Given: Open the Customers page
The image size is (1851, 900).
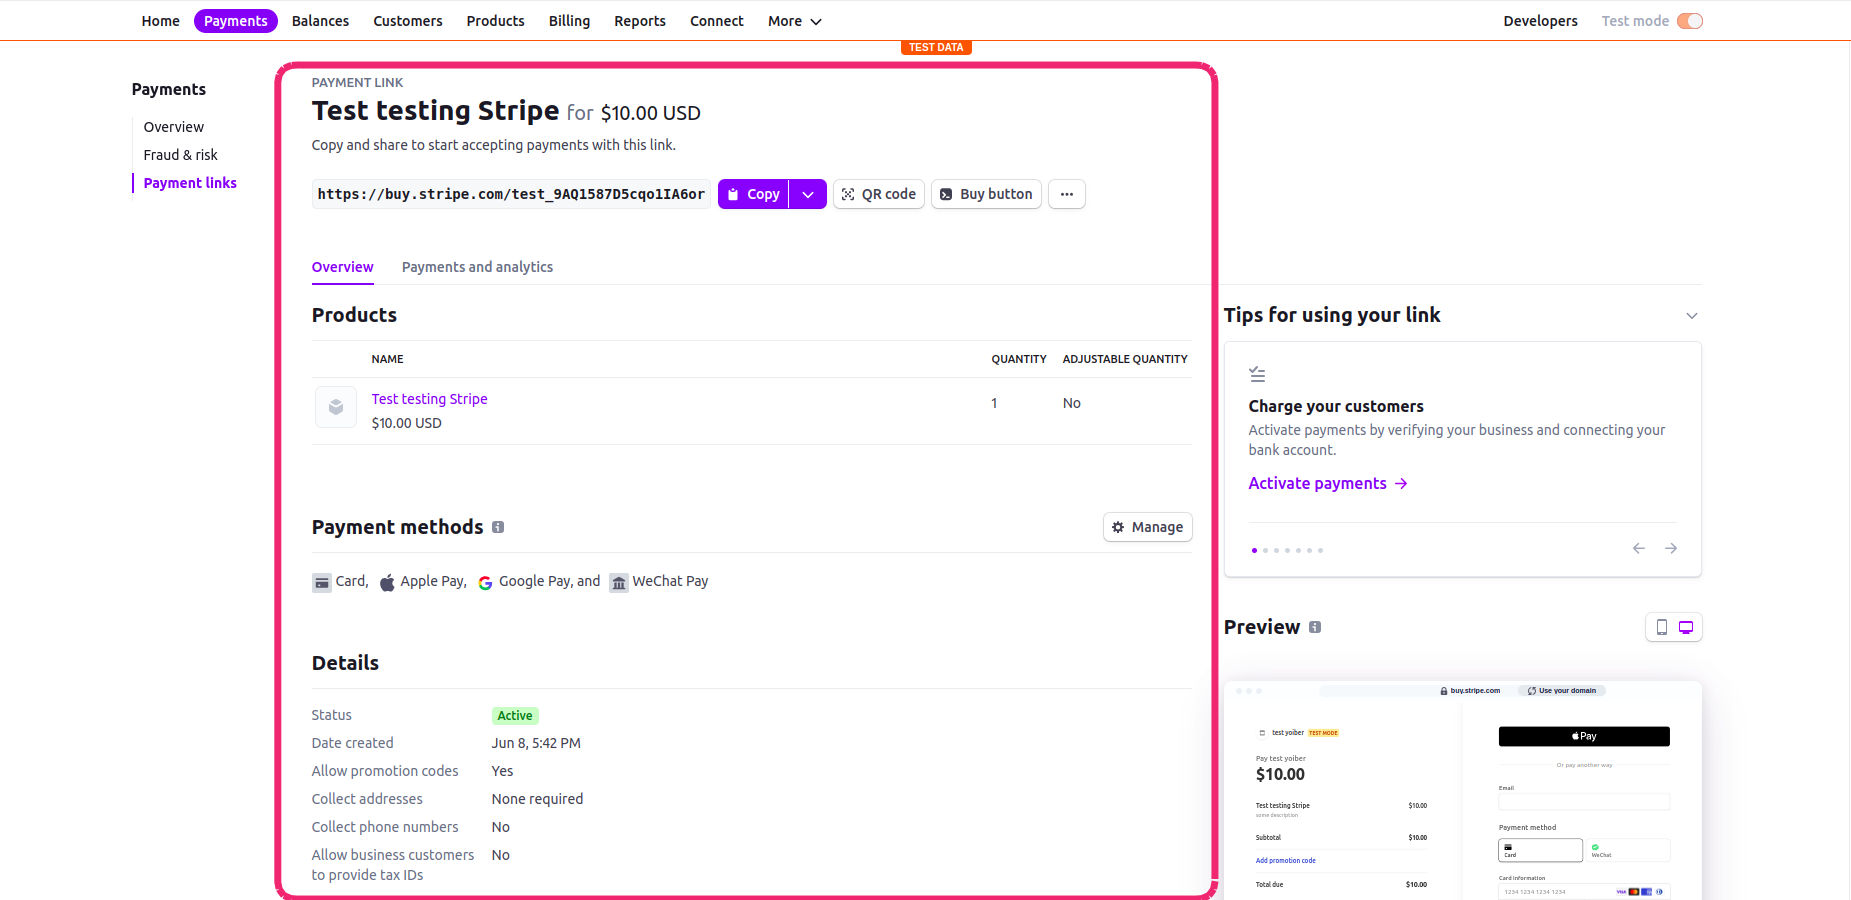Looking at the screenshot, I should click(x=408, y=21).
